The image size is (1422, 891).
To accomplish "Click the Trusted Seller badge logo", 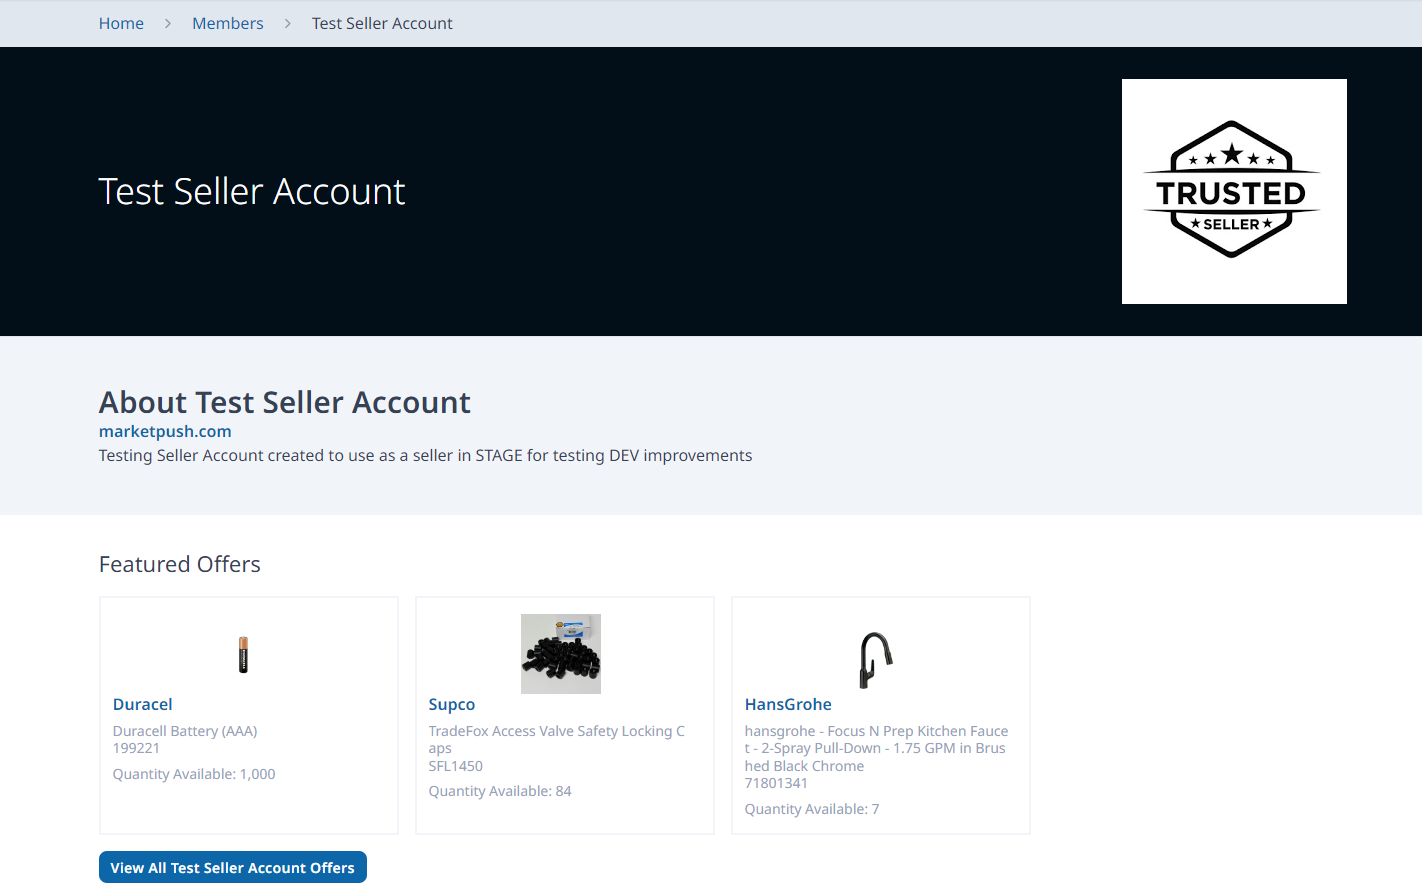I will (x=1233, y=191).
